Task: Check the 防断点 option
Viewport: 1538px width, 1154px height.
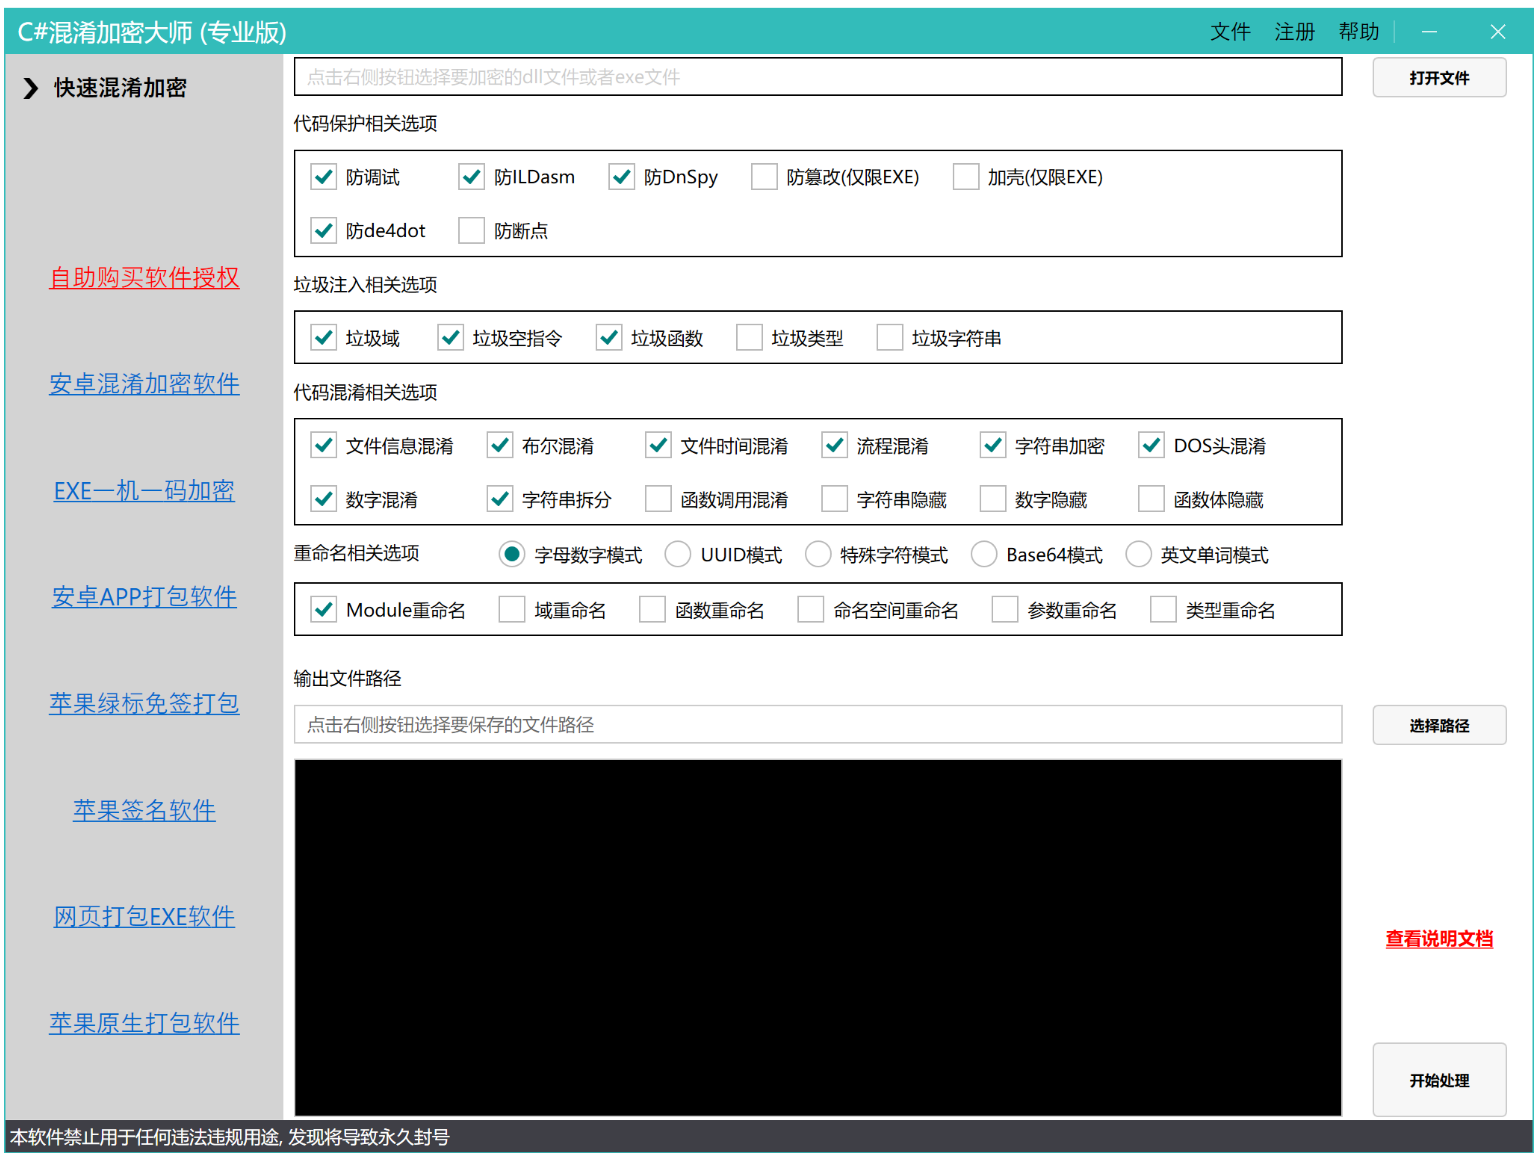Action: coord(471,230)
